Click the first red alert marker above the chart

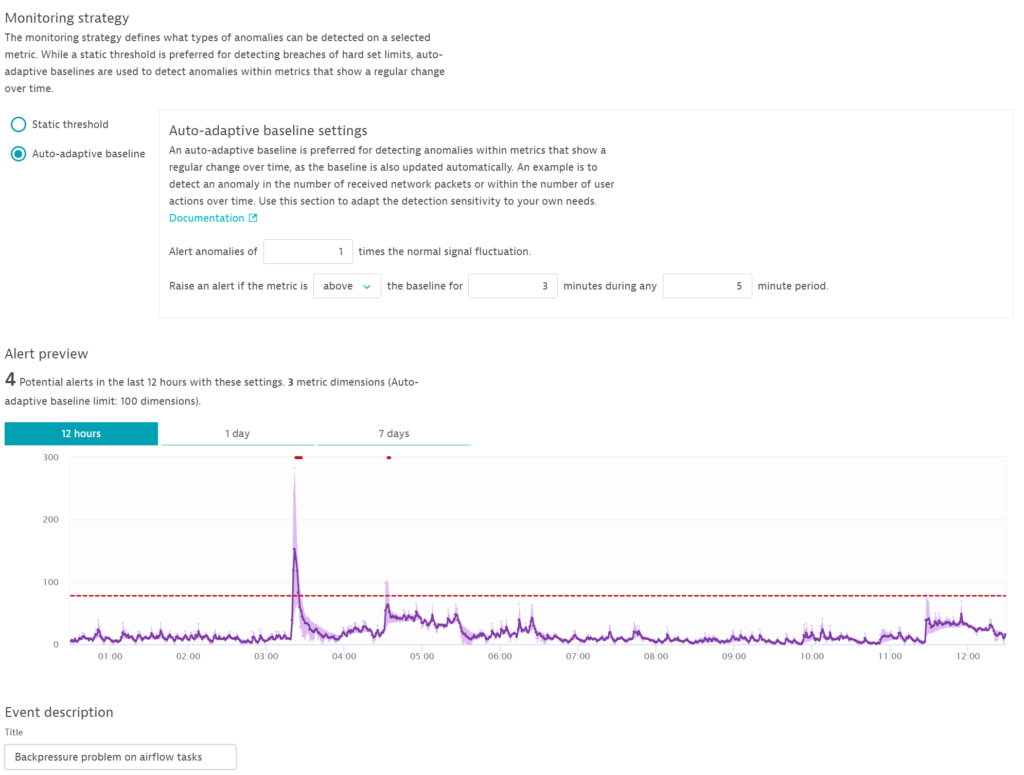point(298,458)
